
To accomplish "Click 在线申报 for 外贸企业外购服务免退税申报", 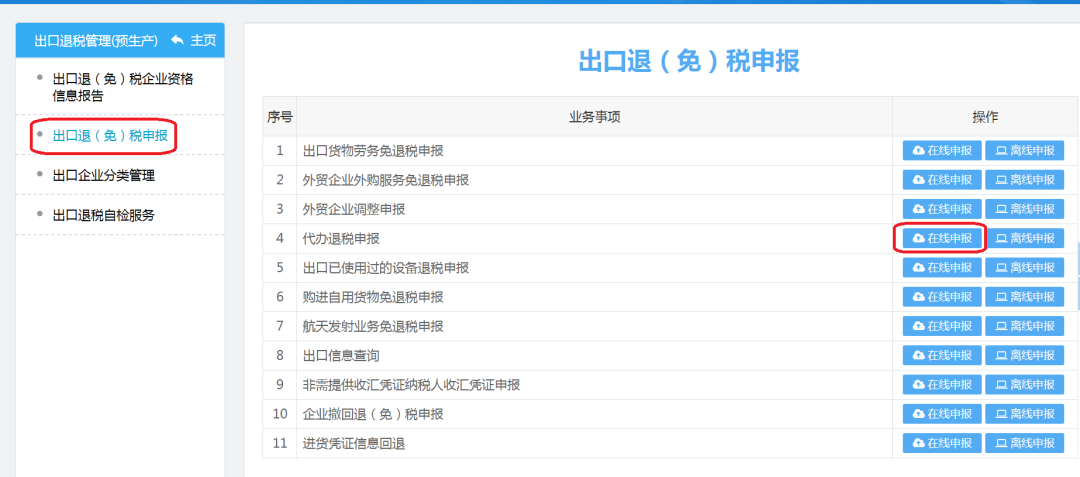I will pos(942,180).
